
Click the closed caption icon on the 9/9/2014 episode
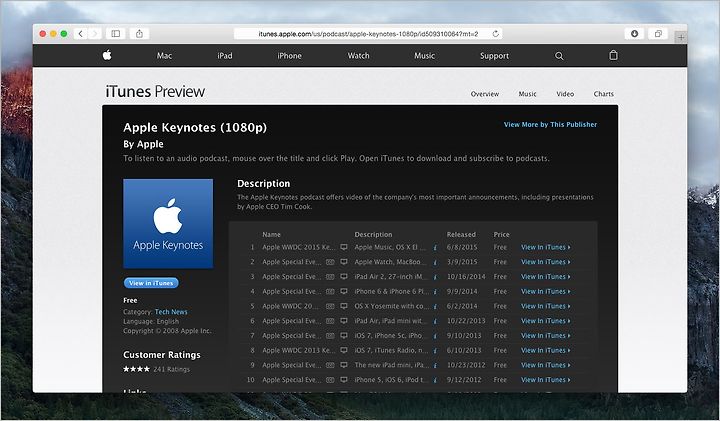tap(330, 291)
